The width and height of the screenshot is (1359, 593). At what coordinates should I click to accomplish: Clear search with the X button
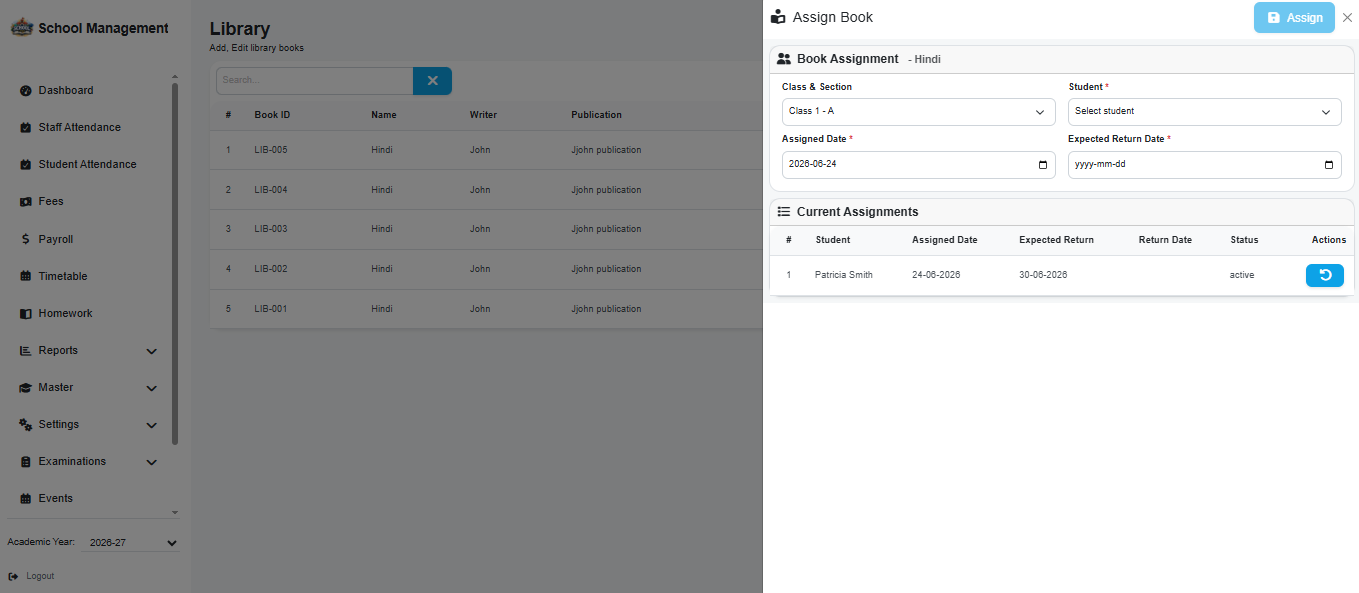432,81
